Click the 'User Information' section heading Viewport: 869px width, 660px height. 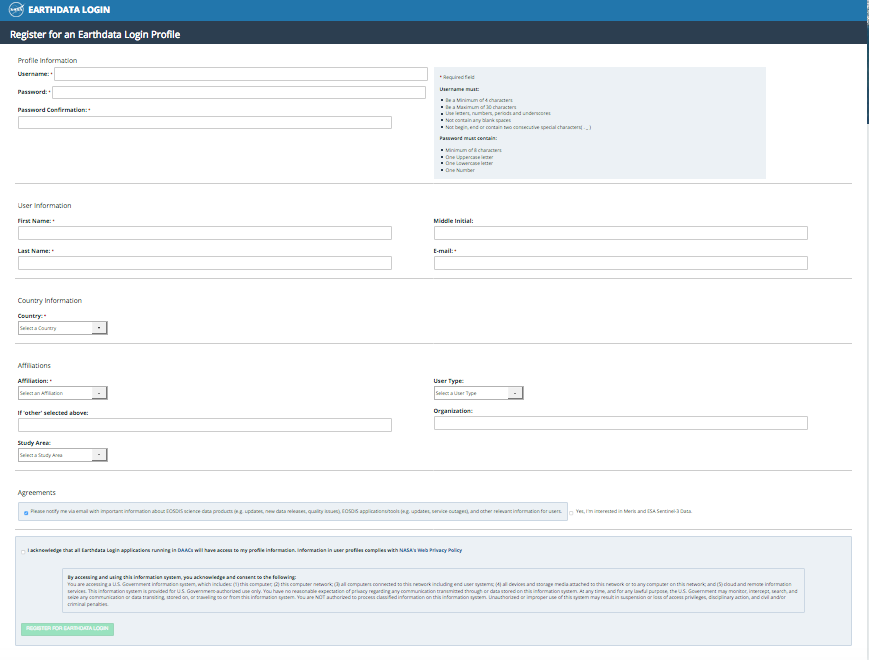[x=44, y=206]
